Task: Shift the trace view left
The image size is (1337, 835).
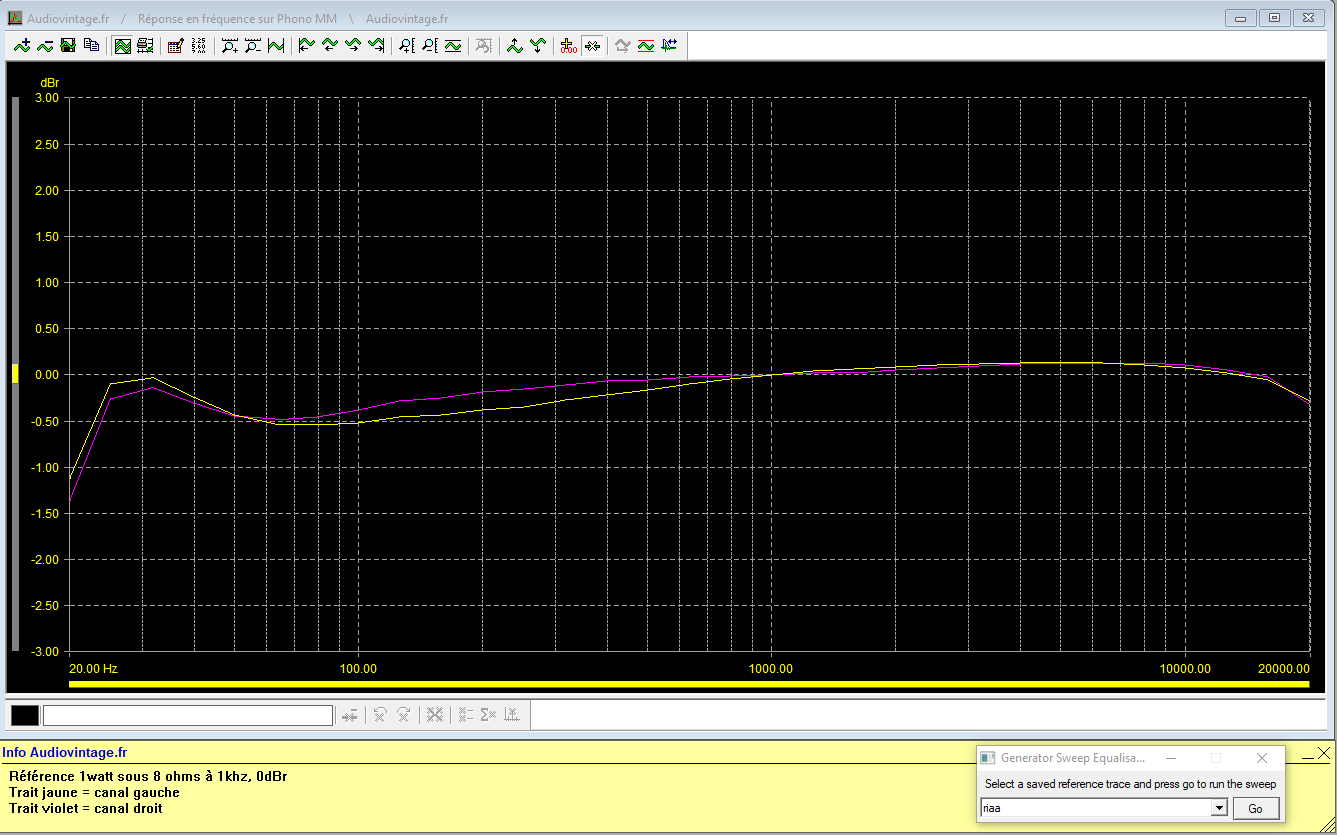Action: (329, 45)
